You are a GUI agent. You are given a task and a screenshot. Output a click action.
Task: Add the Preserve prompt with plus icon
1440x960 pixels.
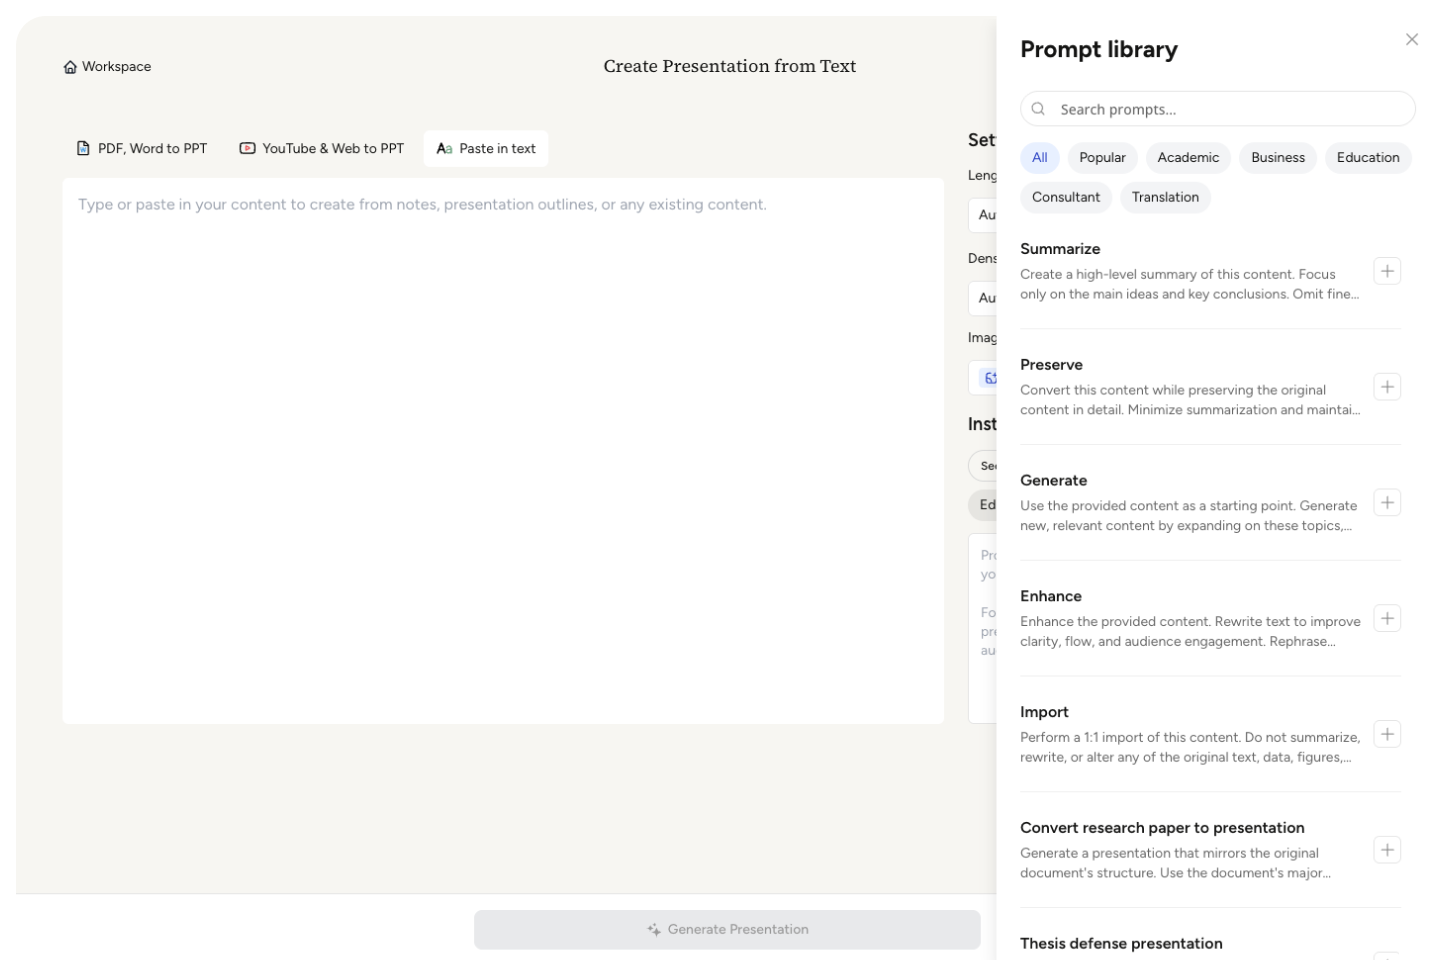pos(1387,387)
